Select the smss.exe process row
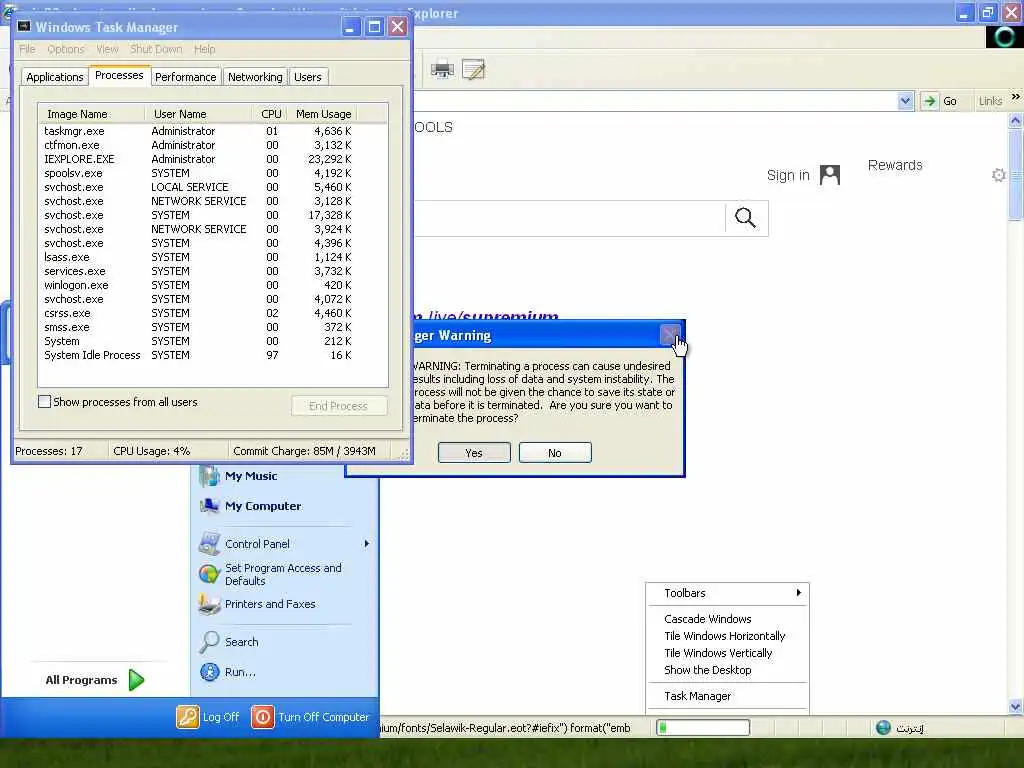 pyautogui.click(x=197, y=327)
